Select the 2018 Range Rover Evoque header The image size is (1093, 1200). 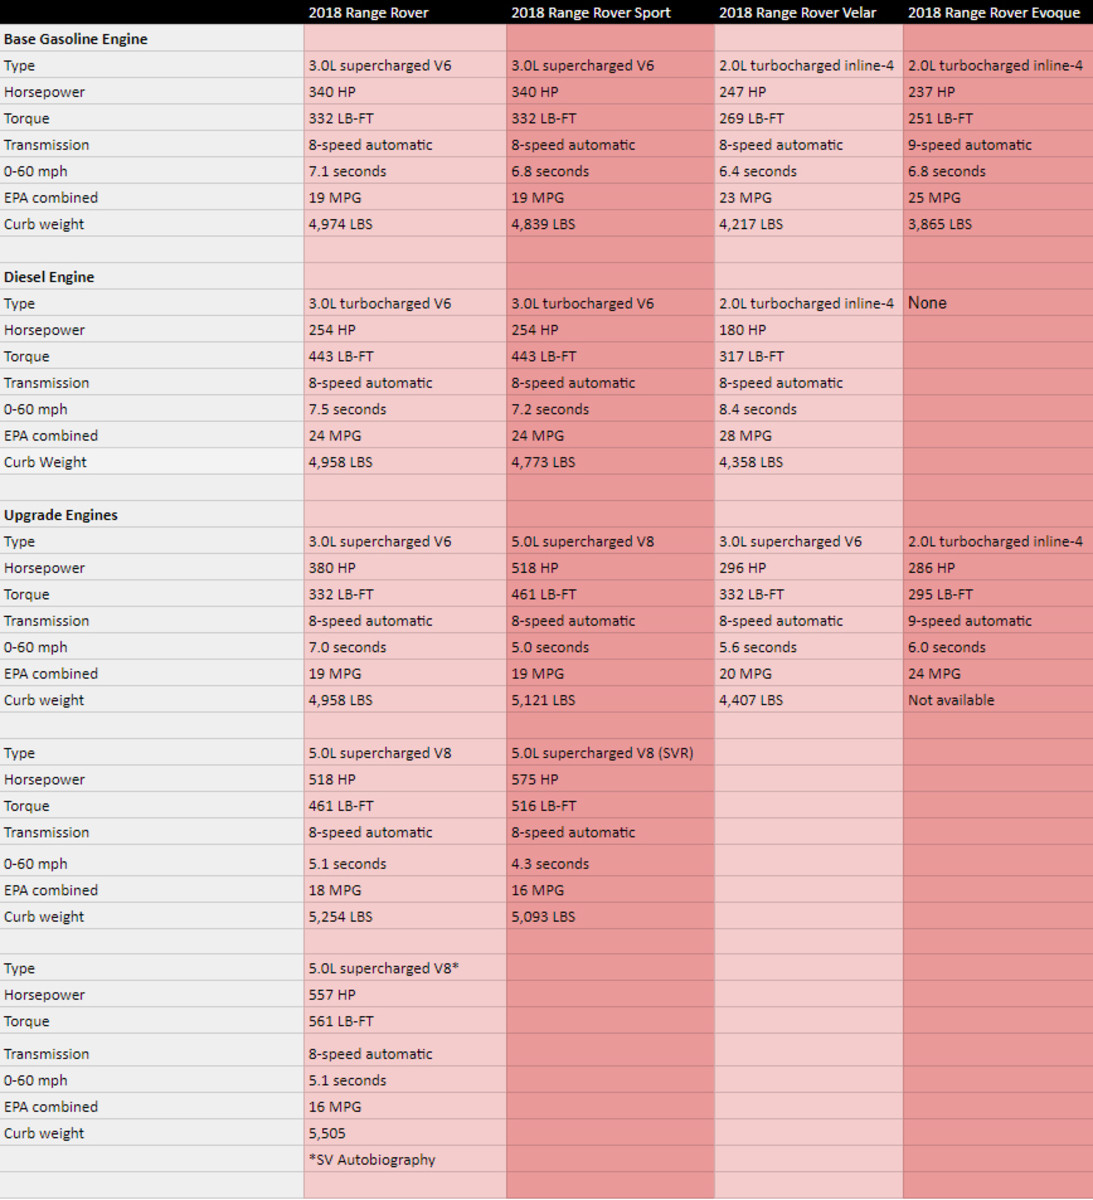(x=994, y=13)
